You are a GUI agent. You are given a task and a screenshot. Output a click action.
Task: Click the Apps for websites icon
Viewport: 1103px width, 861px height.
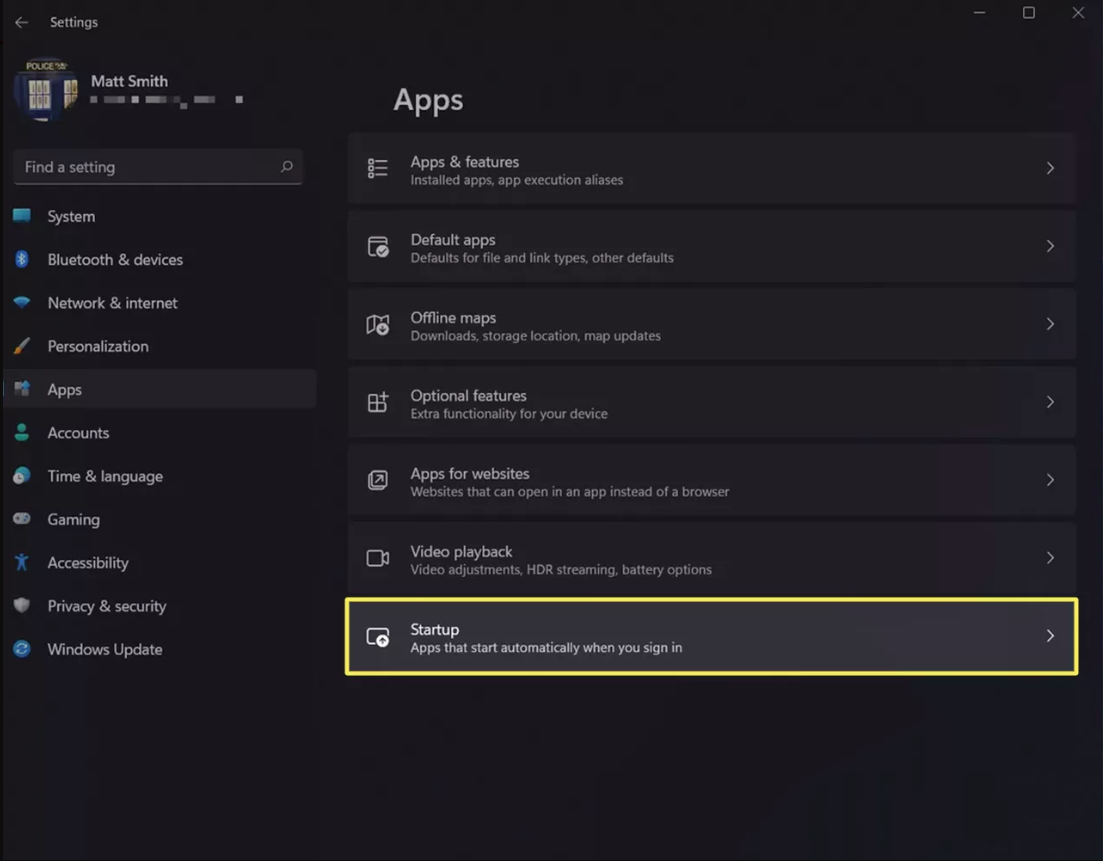coord(378,480)
